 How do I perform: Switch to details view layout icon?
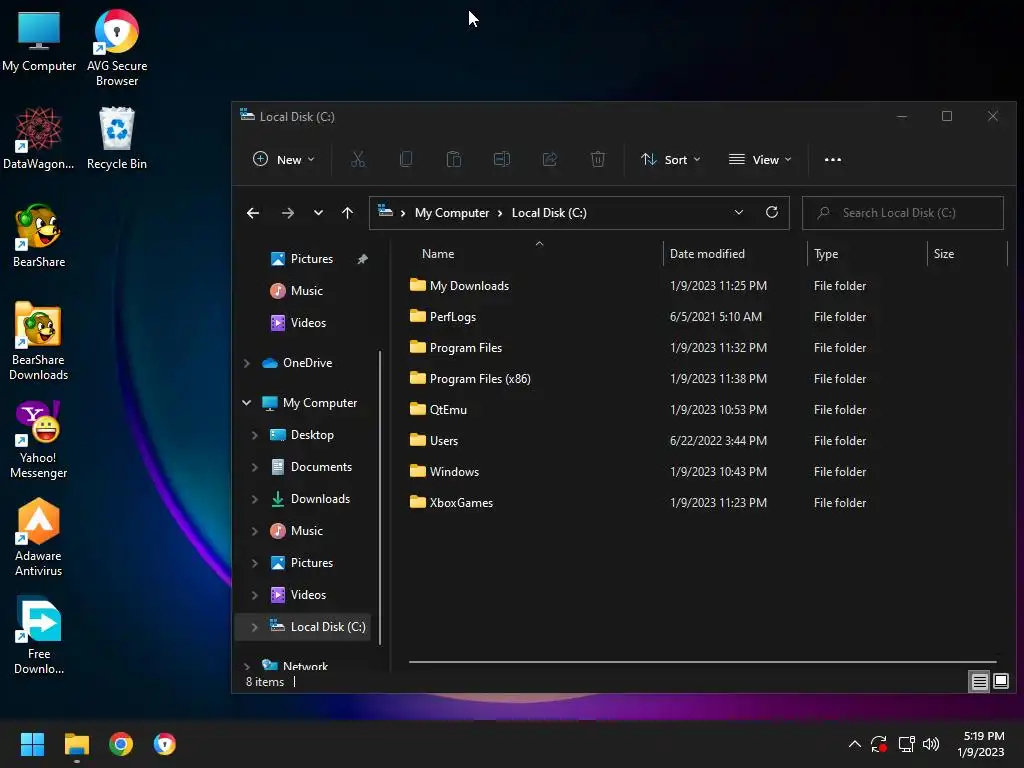pos(980,682)
